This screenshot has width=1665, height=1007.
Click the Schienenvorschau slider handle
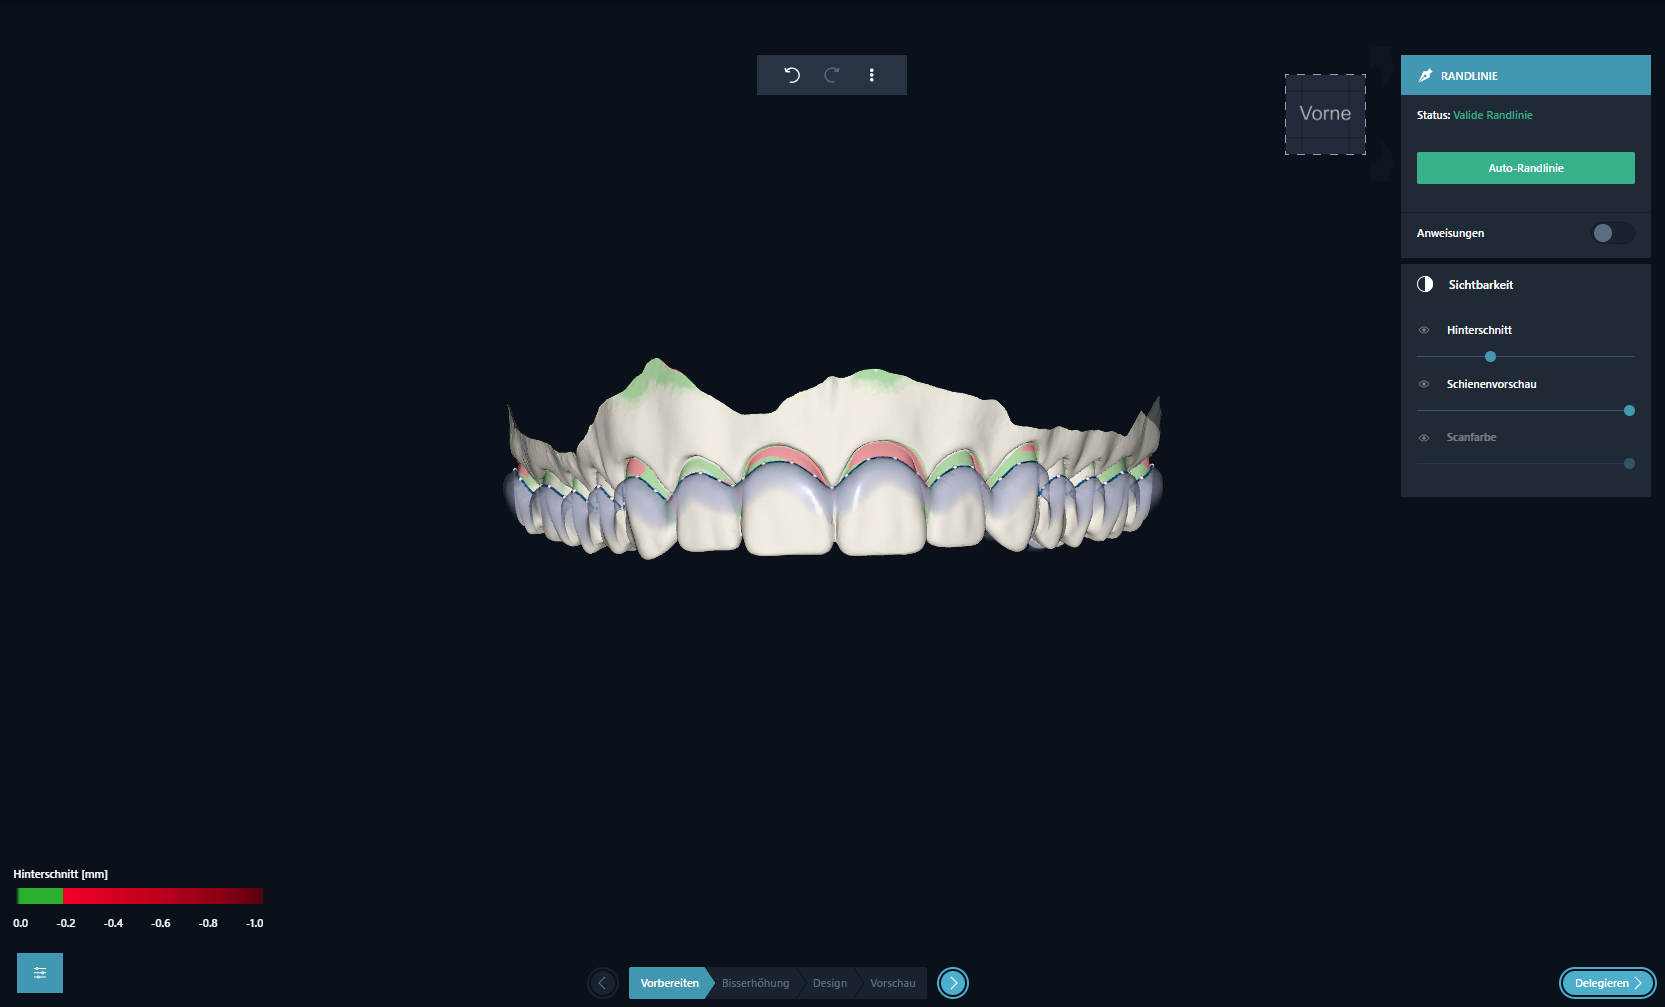click(1629, 411)
